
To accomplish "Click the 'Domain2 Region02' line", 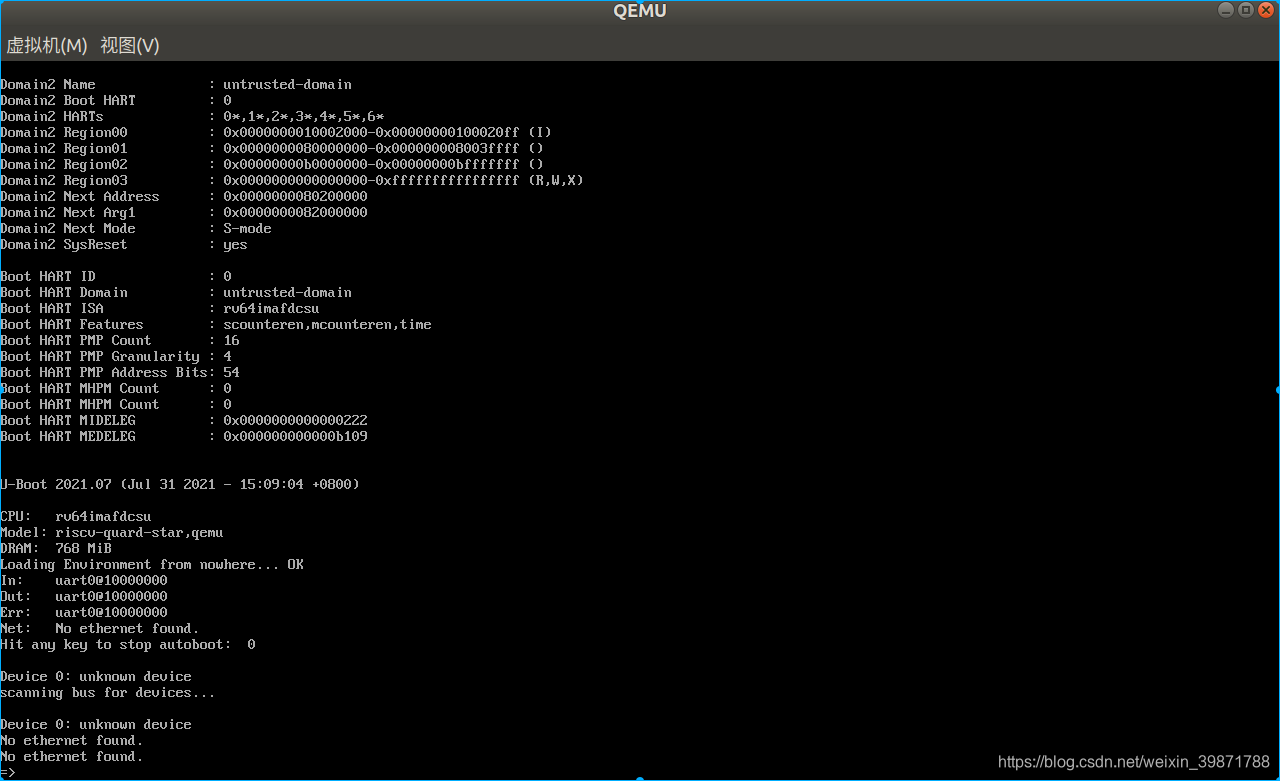I will (272, 164).
